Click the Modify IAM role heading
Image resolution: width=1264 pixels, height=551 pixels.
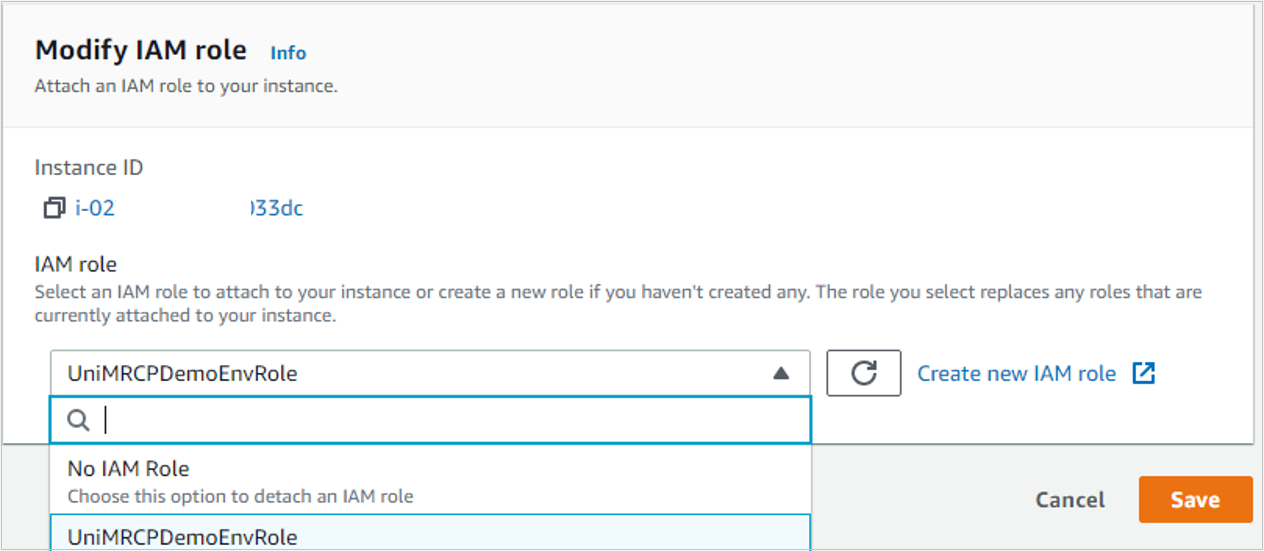[141, 51]
